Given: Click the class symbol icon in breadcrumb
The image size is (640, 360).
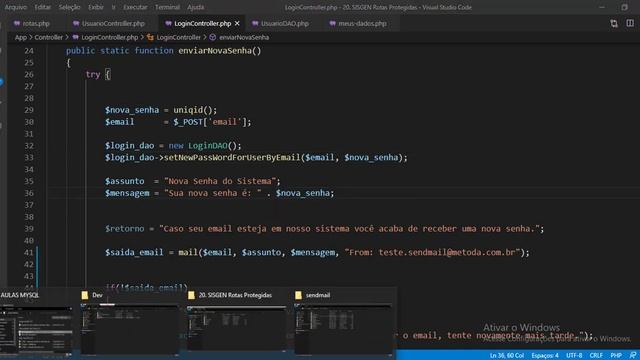Looking at the screenshot, I should pyautogui.click(x=150, y=37).
